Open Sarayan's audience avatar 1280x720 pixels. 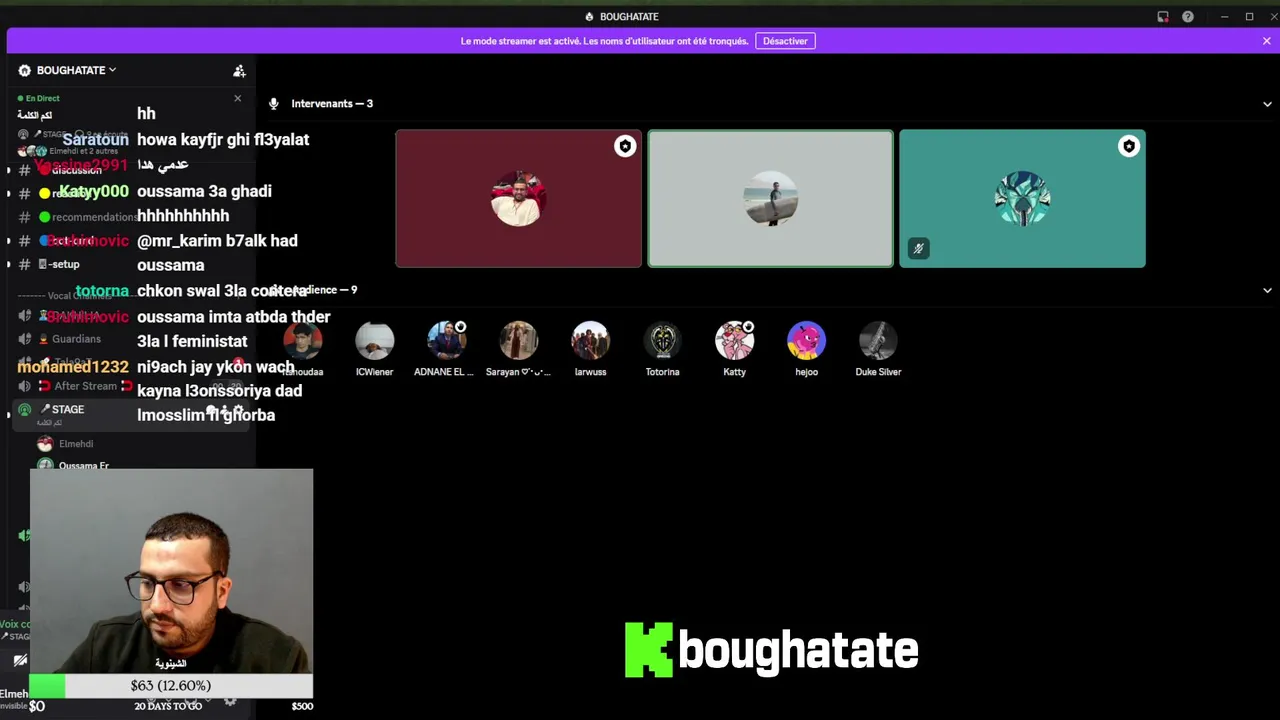[518, 341]
